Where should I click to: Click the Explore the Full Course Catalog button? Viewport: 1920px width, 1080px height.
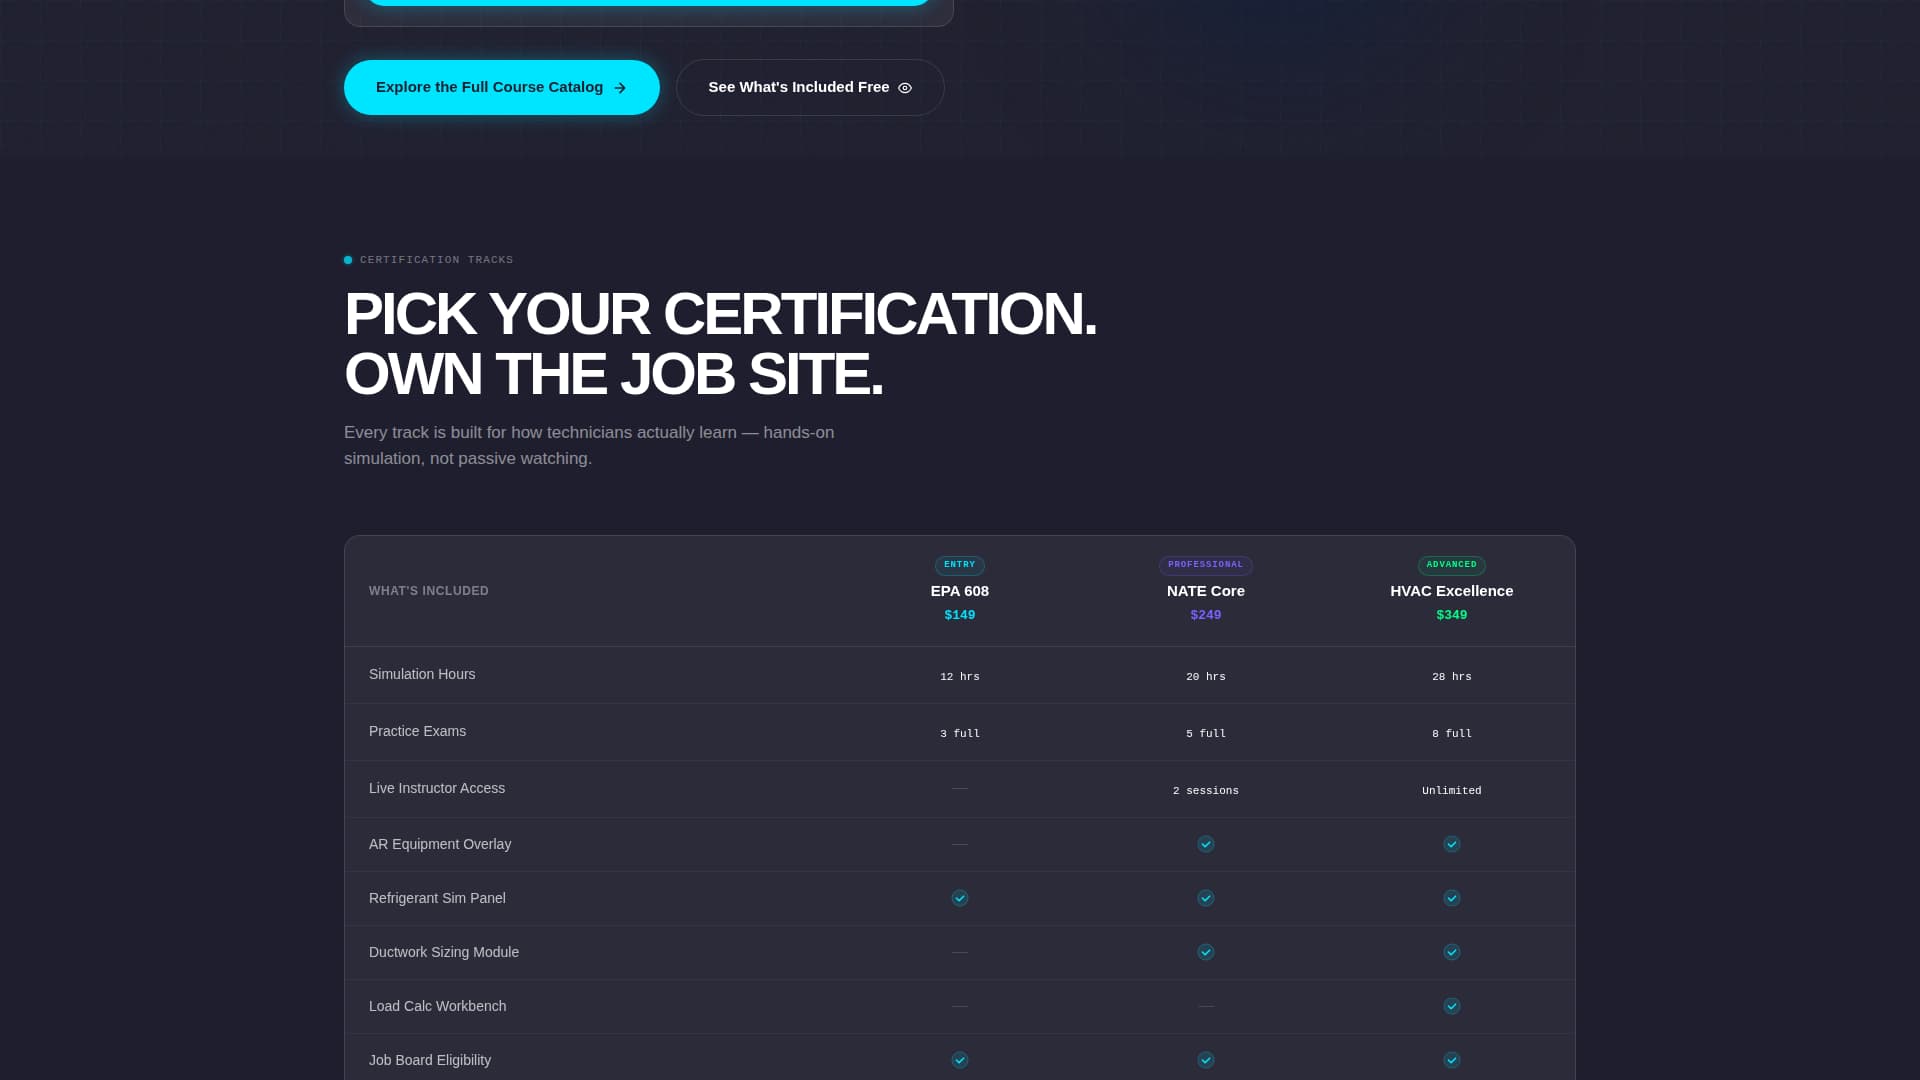(501, 87)
